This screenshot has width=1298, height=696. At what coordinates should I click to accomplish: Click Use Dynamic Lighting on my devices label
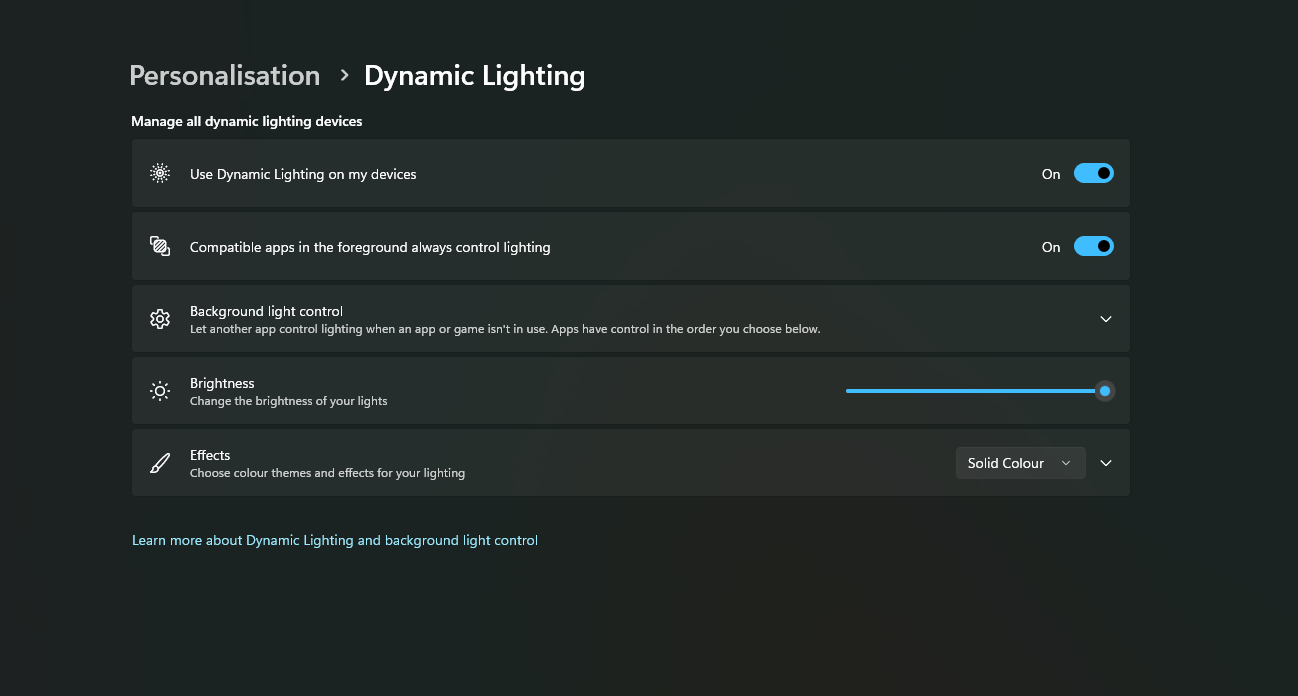coord(303,174)
